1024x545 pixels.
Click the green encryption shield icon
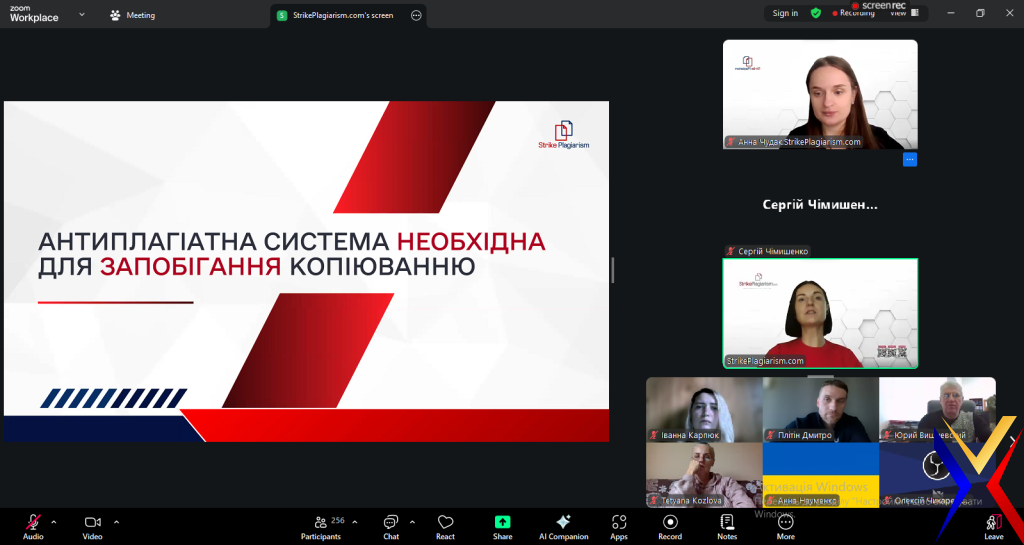tap(816, 13)
